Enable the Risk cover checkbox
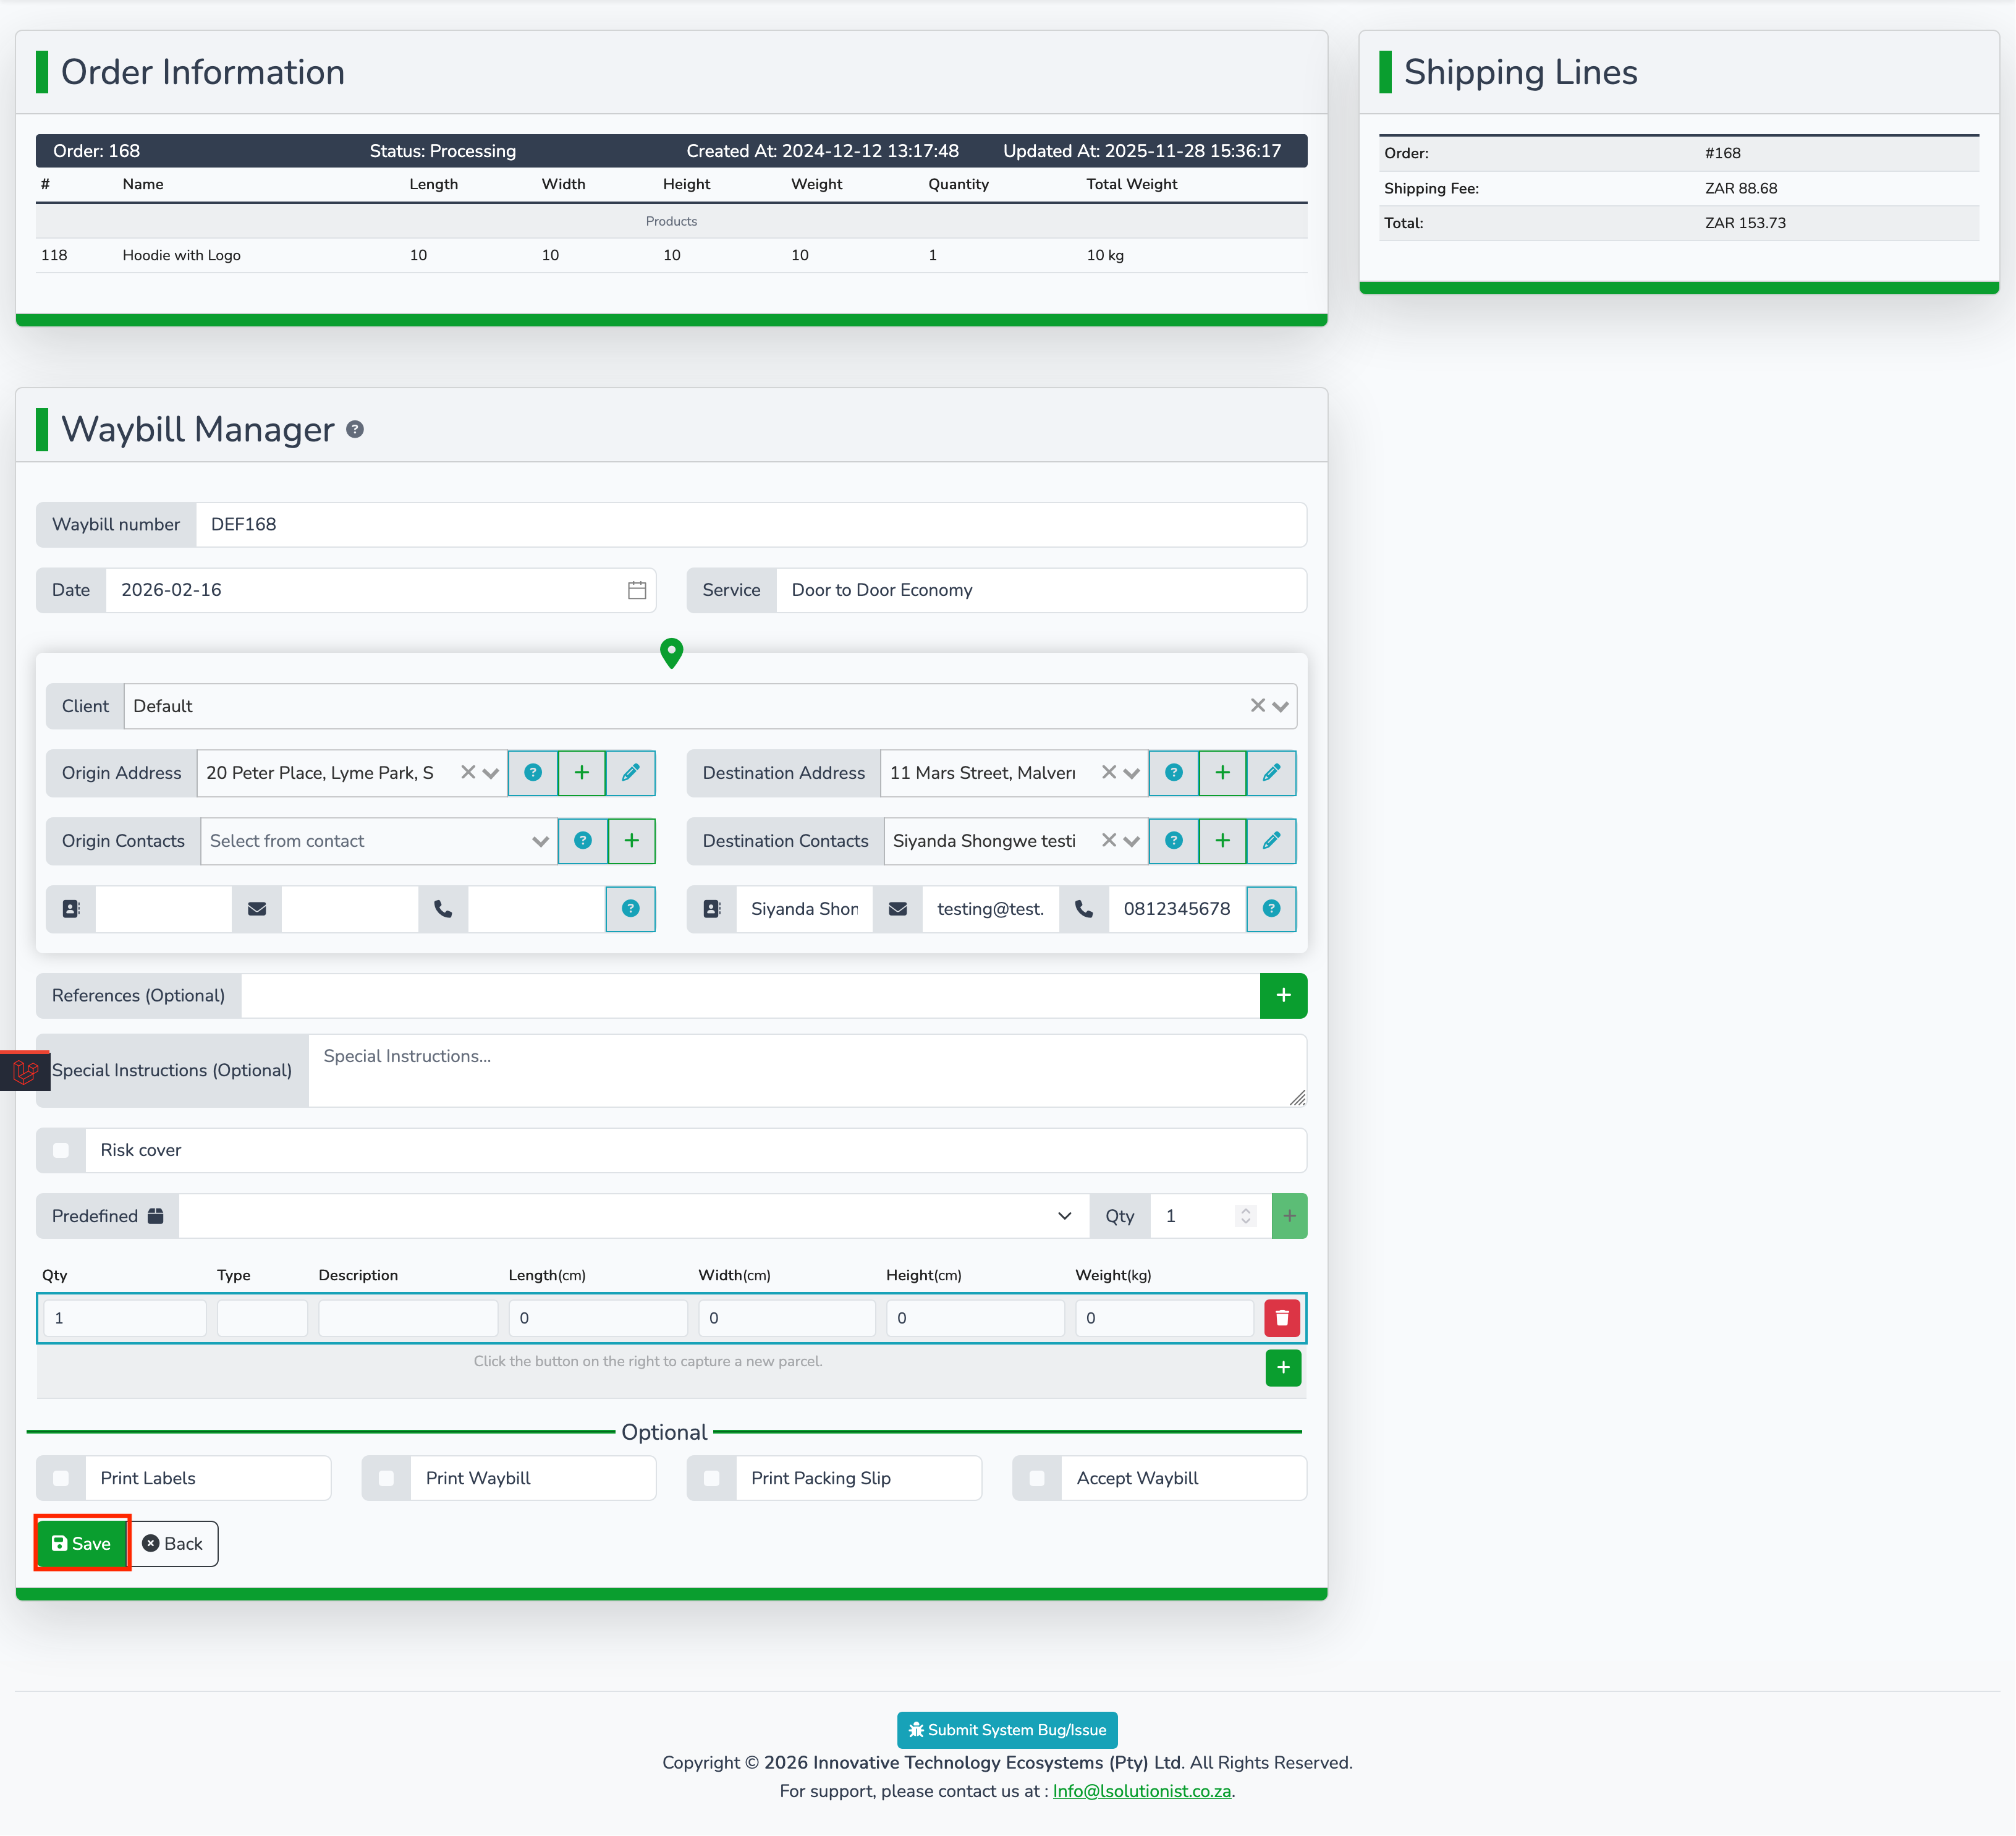 [x=61, y=1151]
